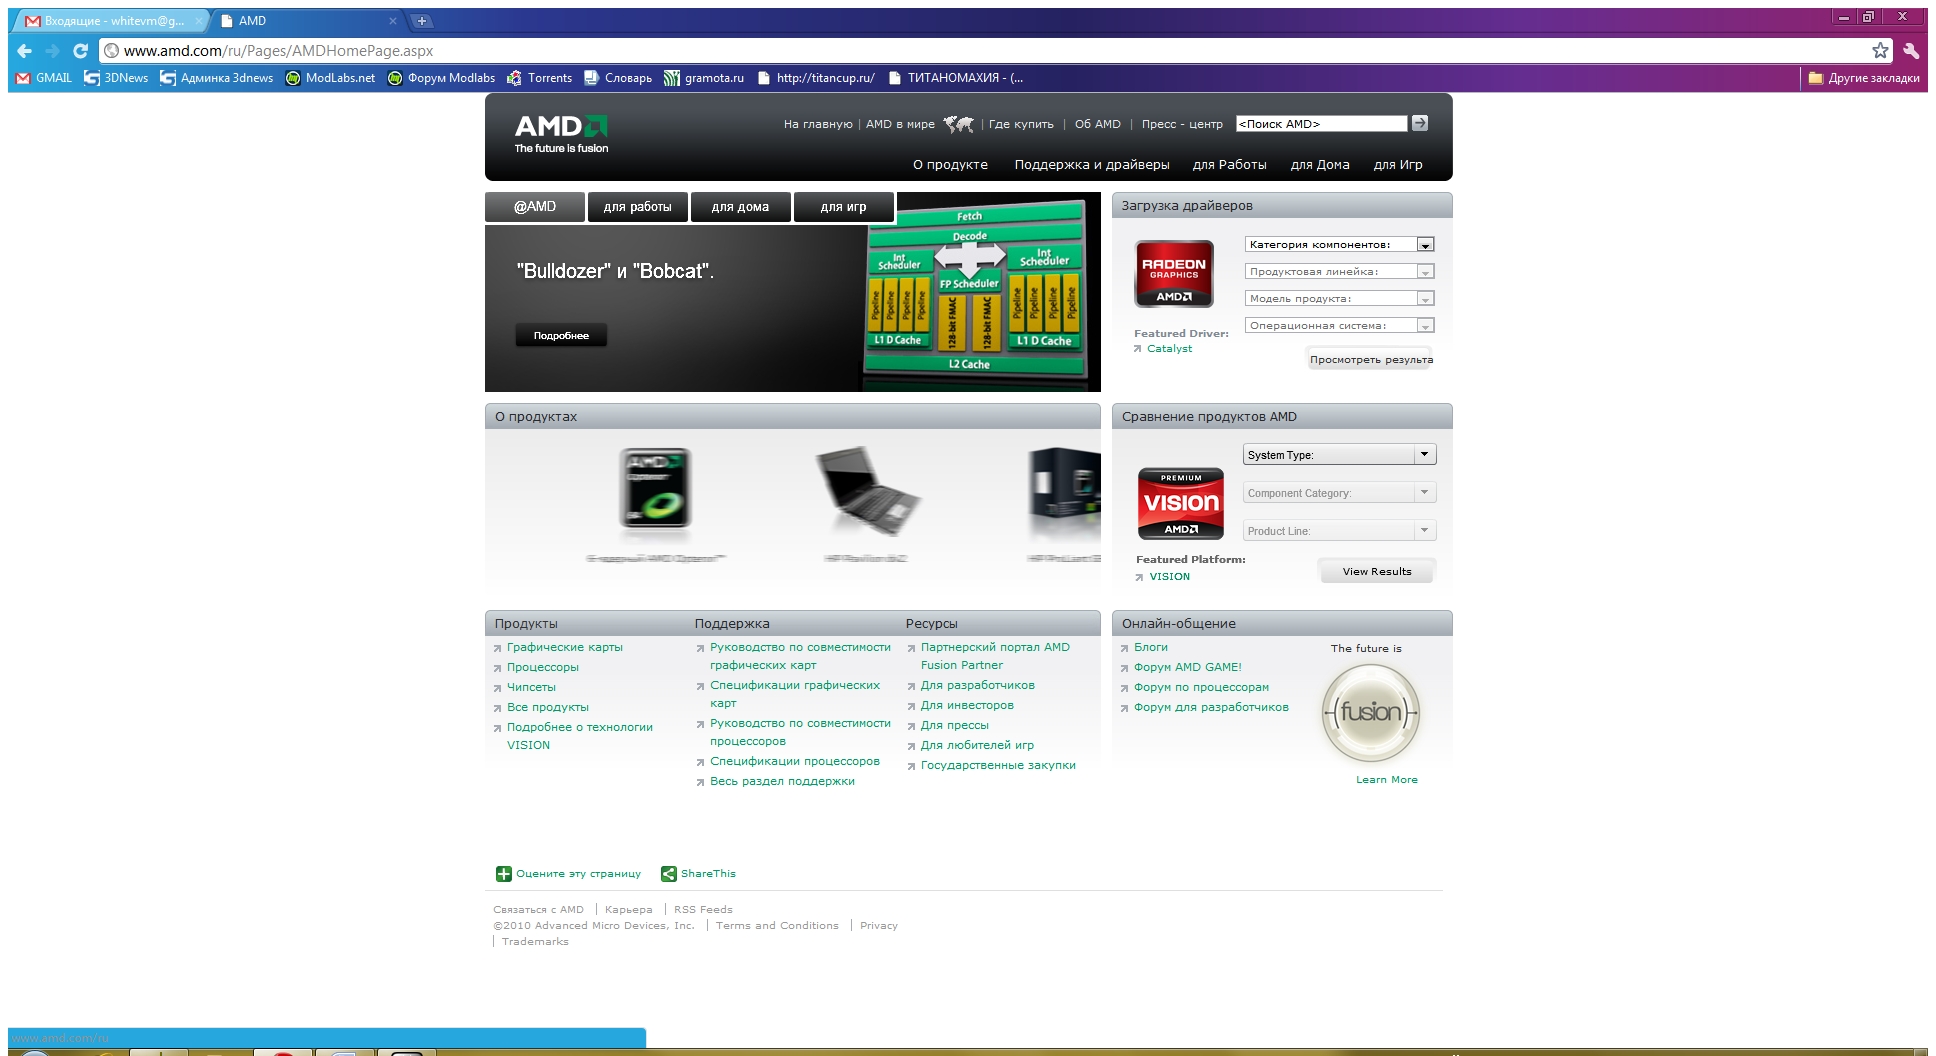Click the Оцените эту страницу plus icon

[504, 874]
